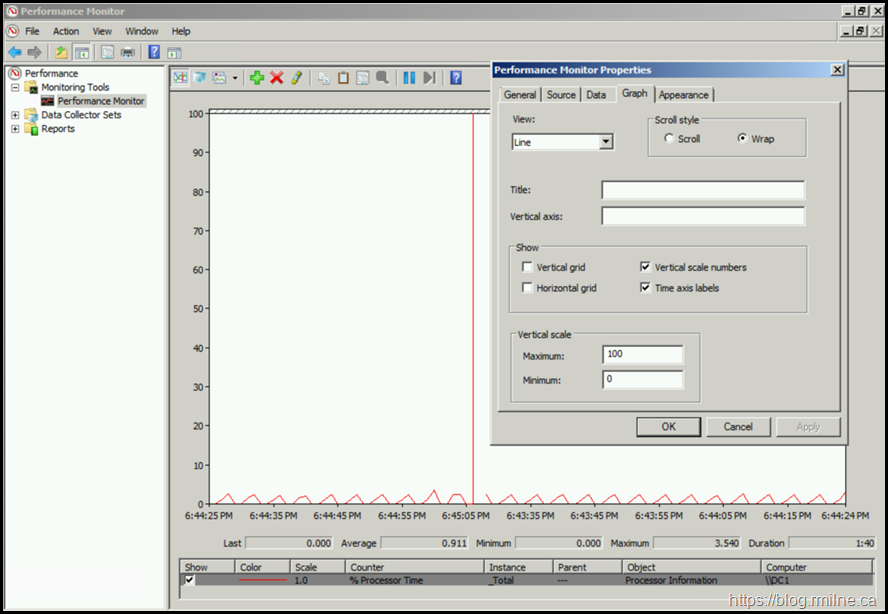
Task: Click the Cancel button
Action: click(x=738, y=427)
